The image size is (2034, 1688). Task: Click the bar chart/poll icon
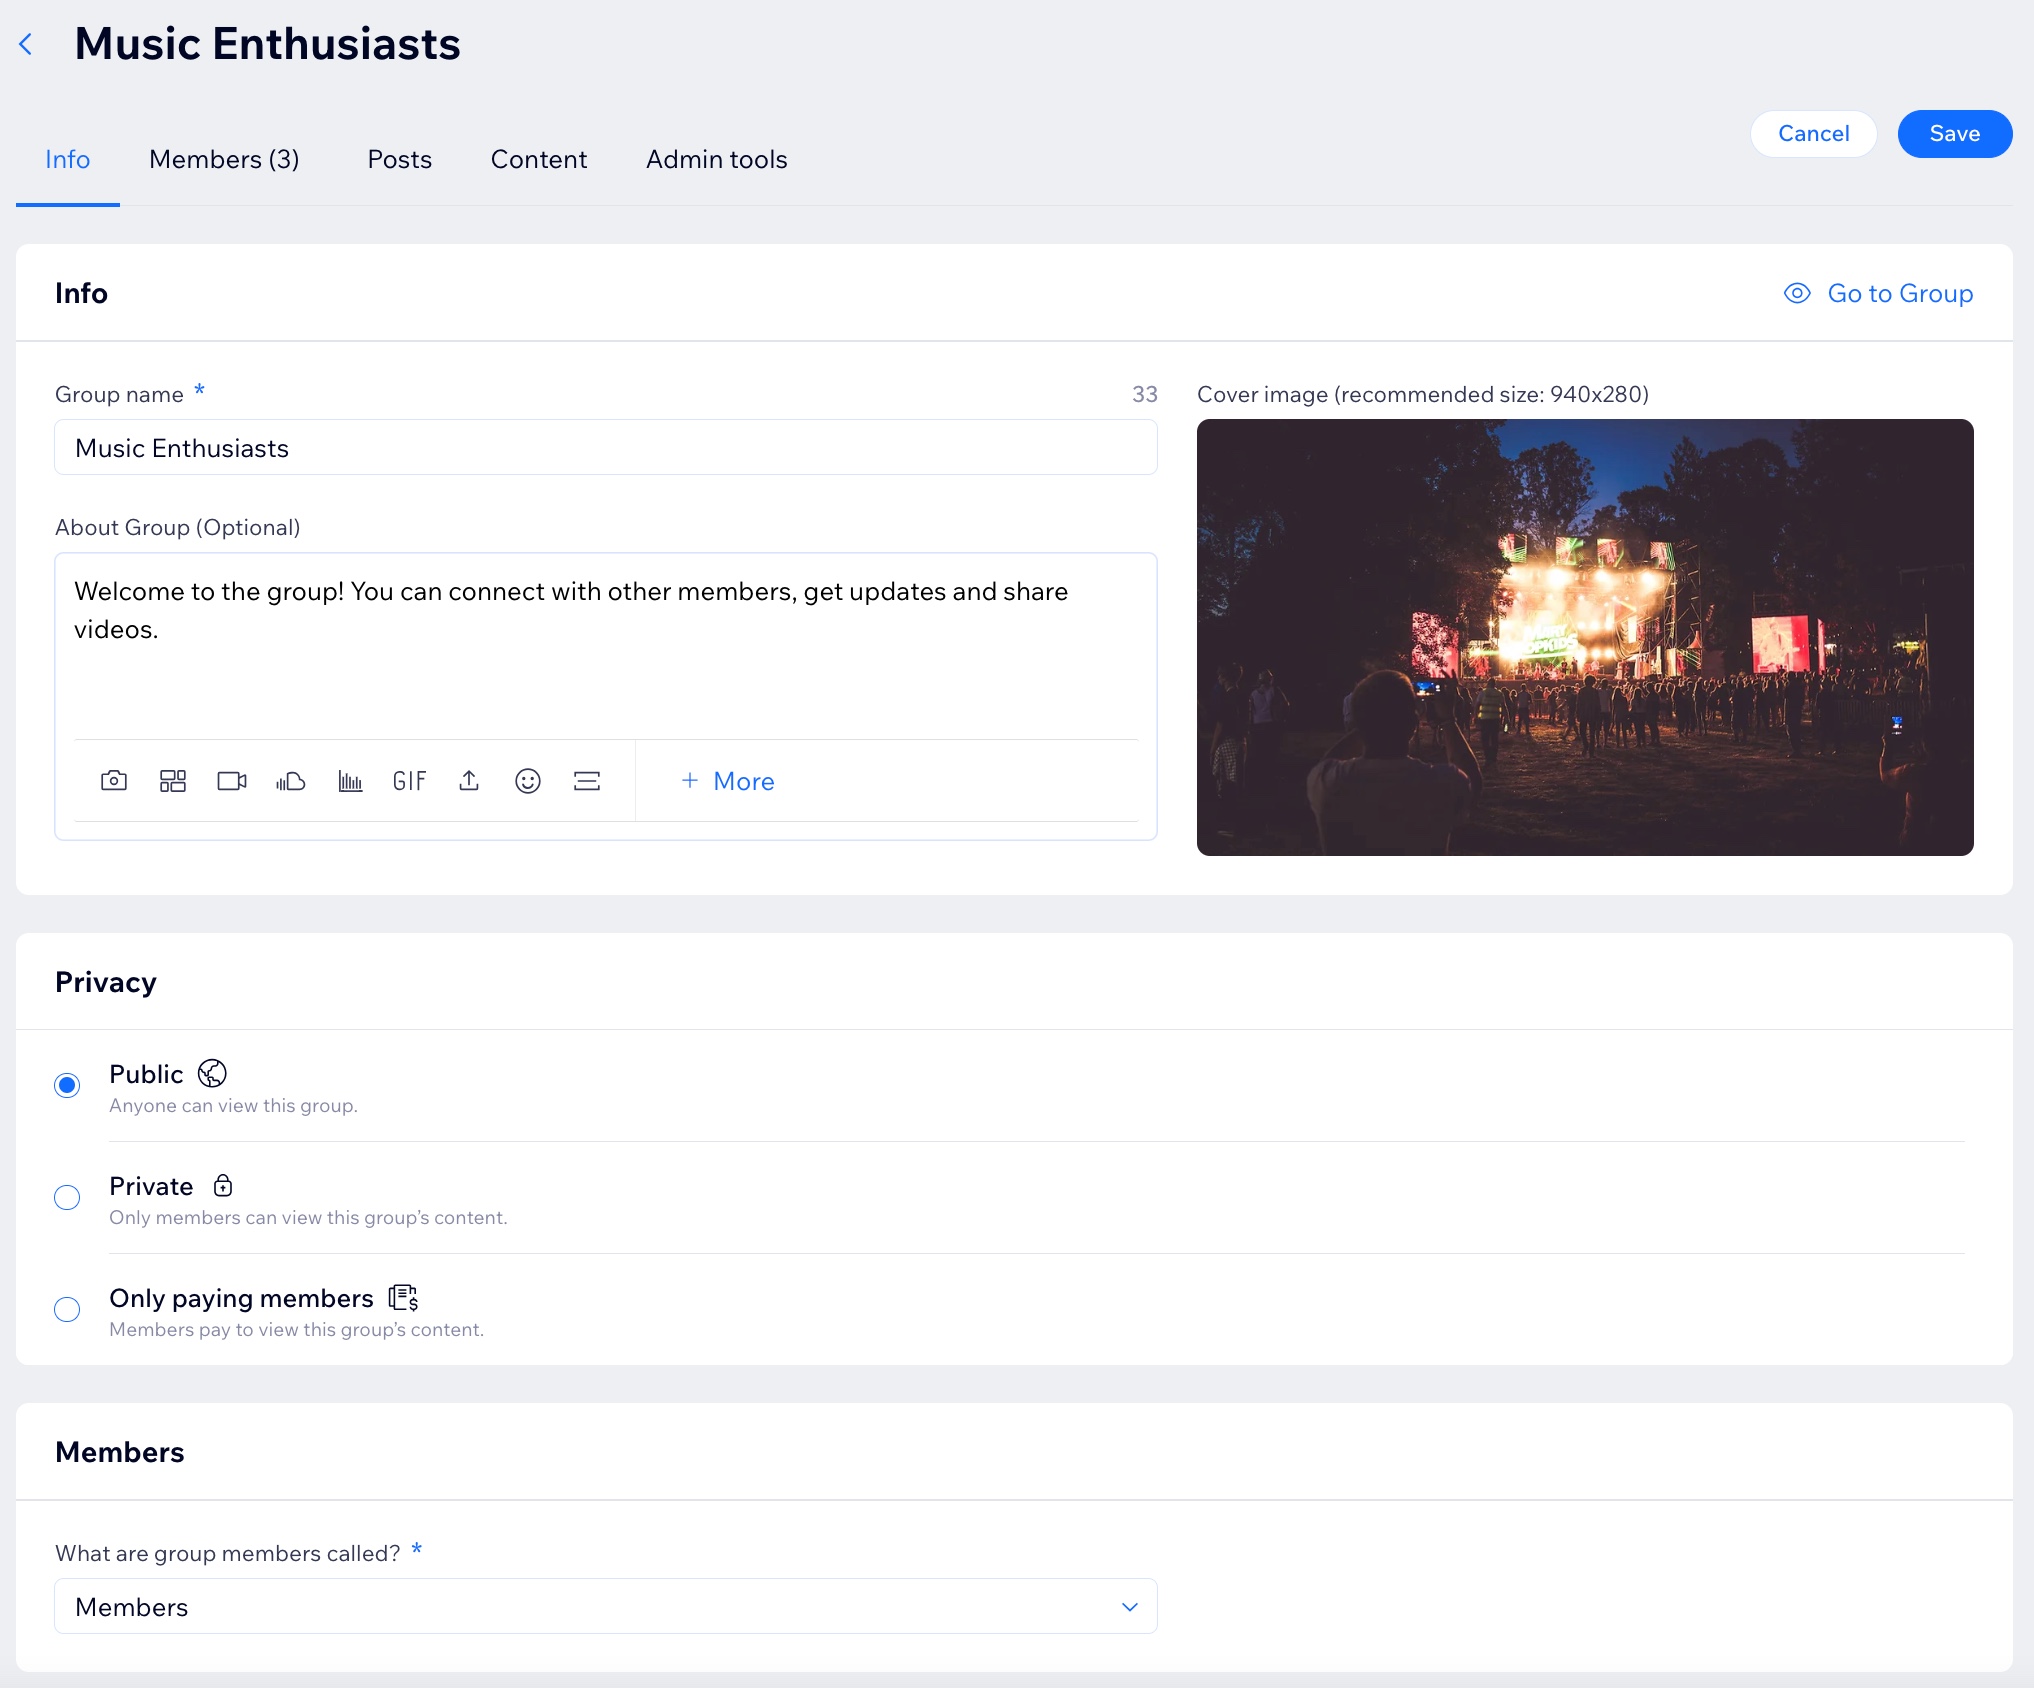(x=350, y=781)
